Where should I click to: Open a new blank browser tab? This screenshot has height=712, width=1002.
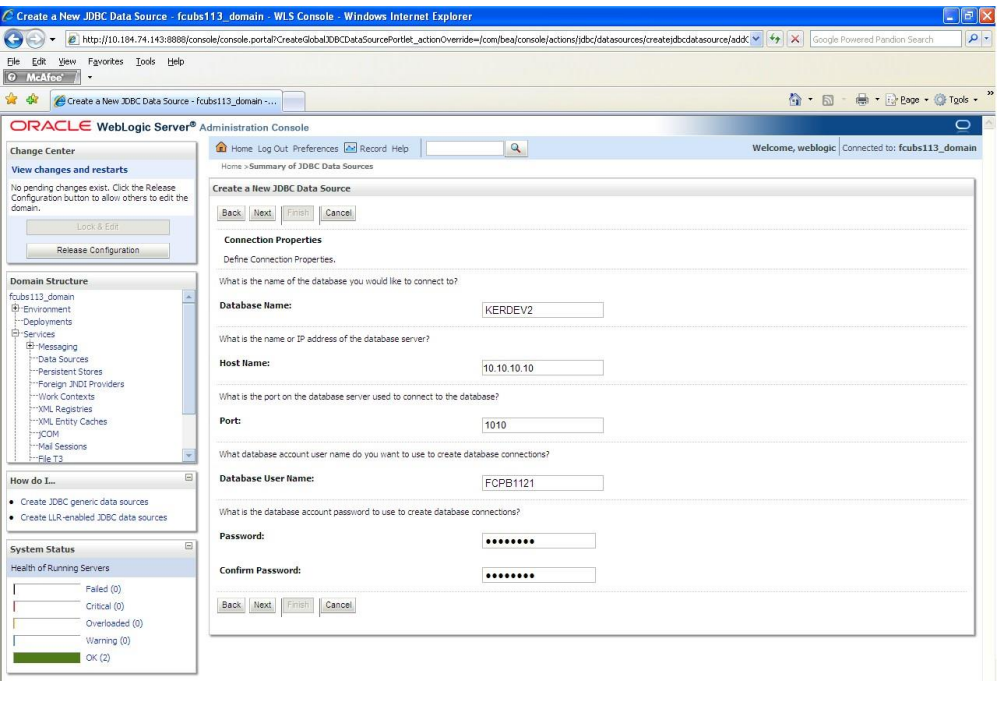point(293,101)
